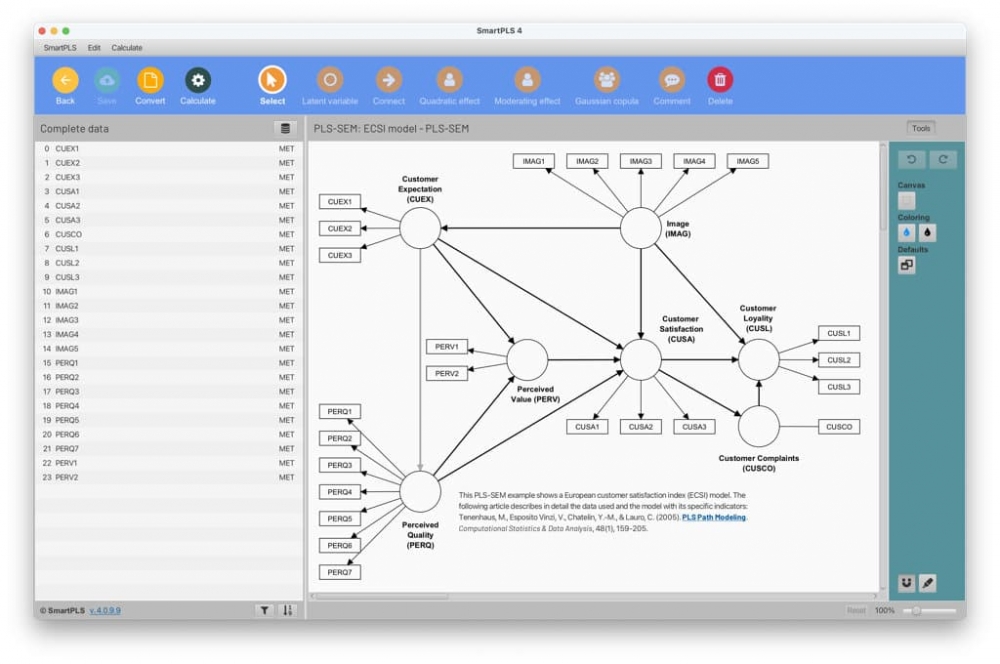Click the v.4.0.9.9 version link

point(105,610)
